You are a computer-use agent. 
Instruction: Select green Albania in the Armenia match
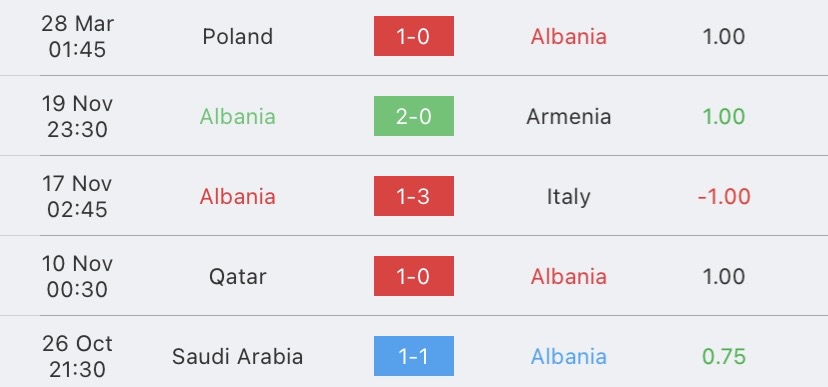click(238, 117)
